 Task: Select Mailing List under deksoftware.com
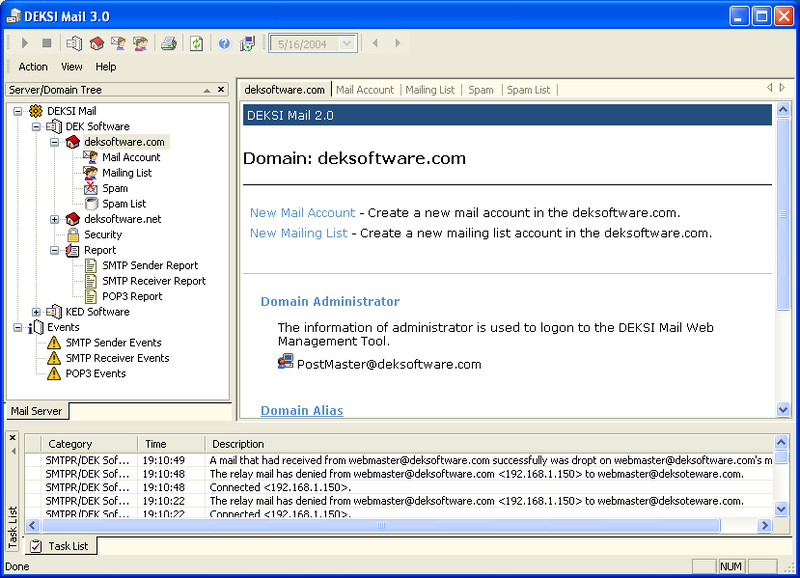[127, 173]
